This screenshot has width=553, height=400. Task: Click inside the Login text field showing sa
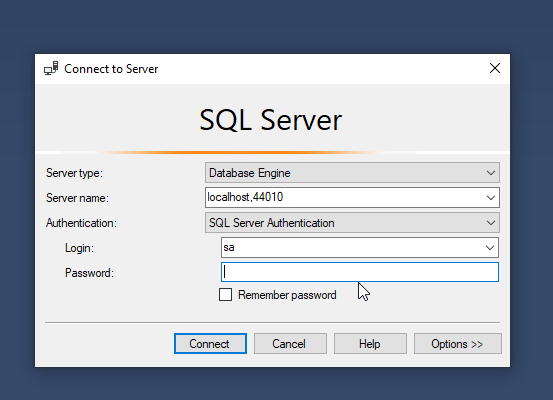click(352, 248)
